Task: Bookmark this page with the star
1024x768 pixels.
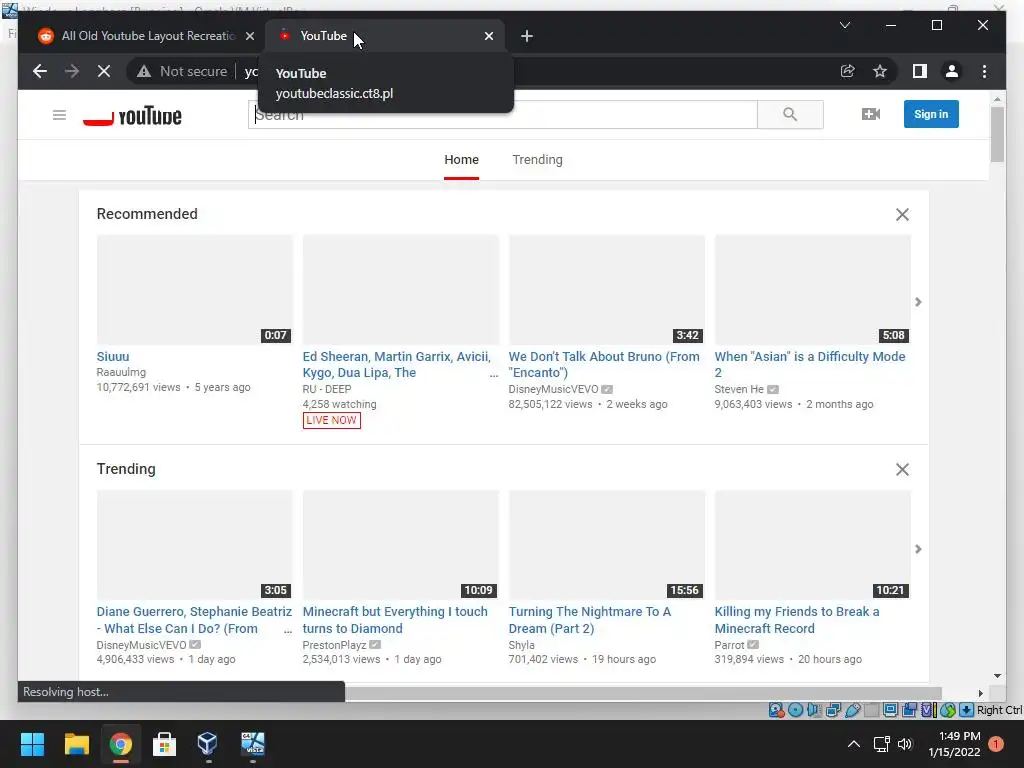Action: [x=880, y=71]
